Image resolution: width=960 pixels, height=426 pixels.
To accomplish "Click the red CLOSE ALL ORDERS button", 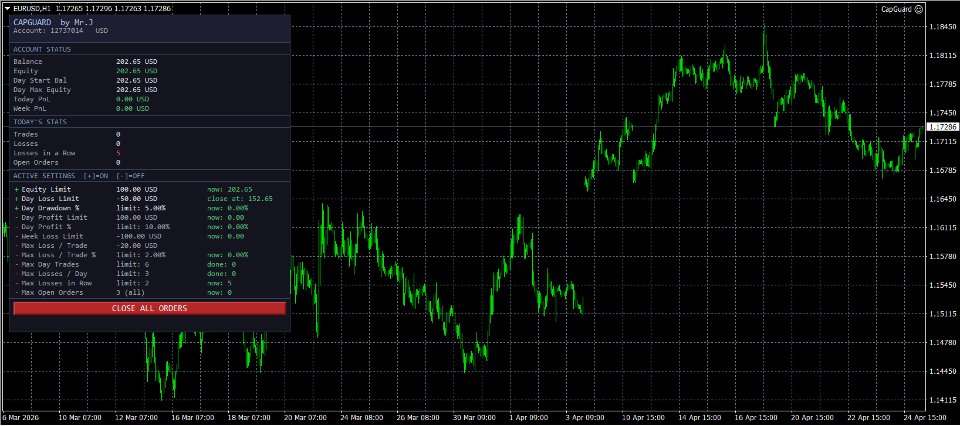I will click(149, 308).
